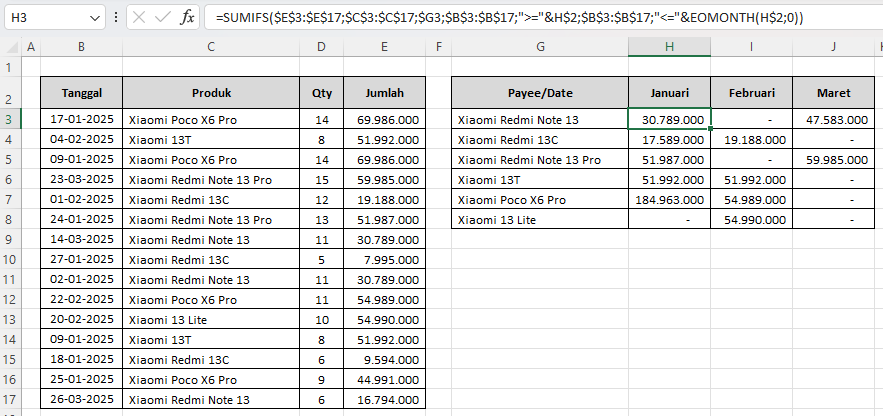This screenshot has height=416, width=883.
Task: Select date cell 01-02-2025
Action: [82, 199]
